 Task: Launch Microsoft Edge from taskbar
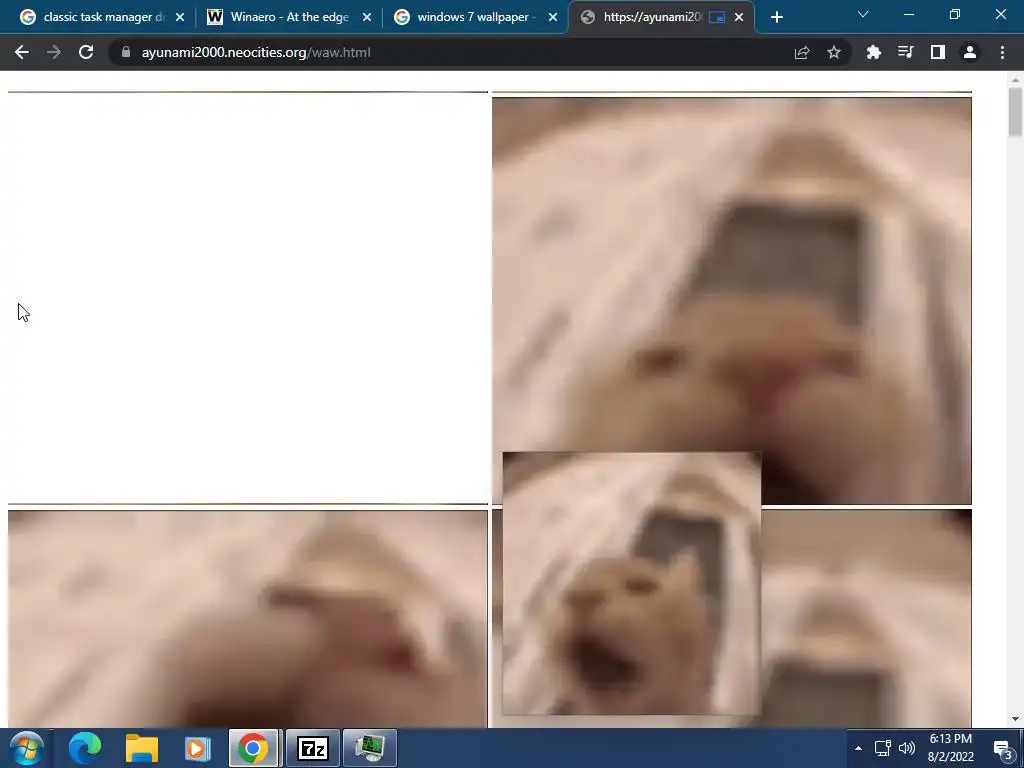(x=85, y=748)
